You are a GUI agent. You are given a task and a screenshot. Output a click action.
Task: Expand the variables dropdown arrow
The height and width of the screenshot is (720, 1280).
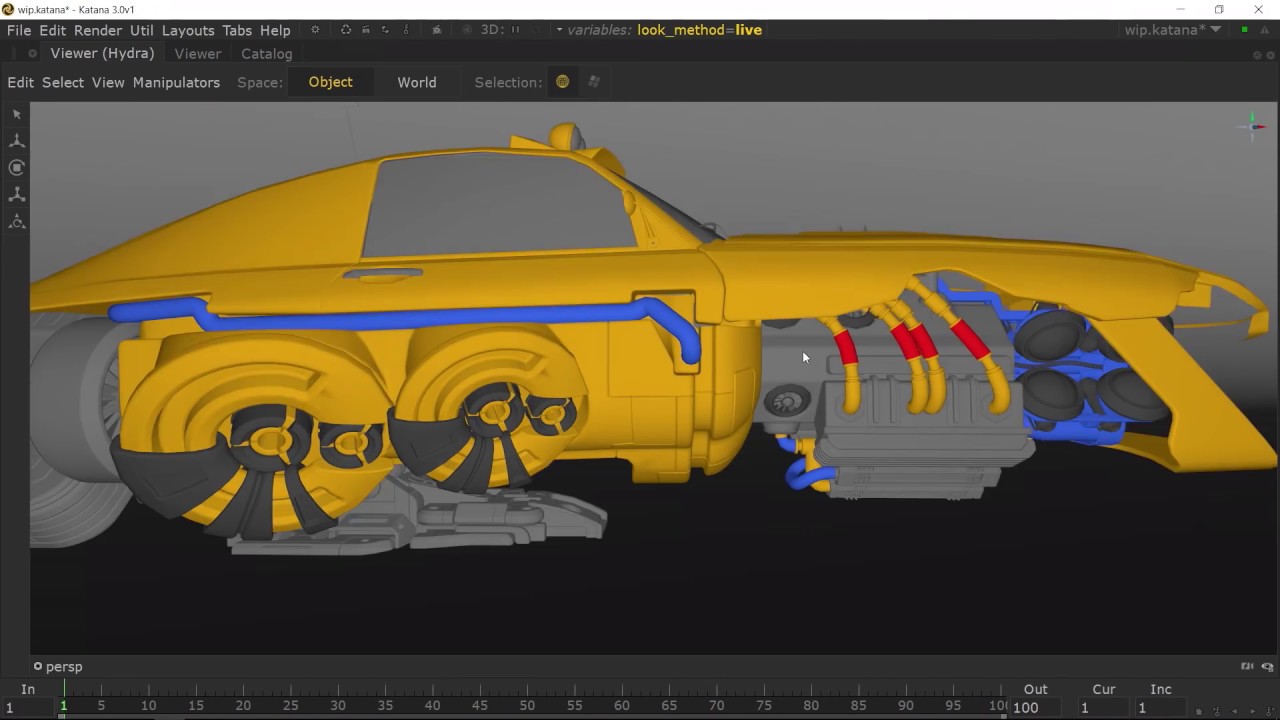pyautogui.click(x=559, y=30)
